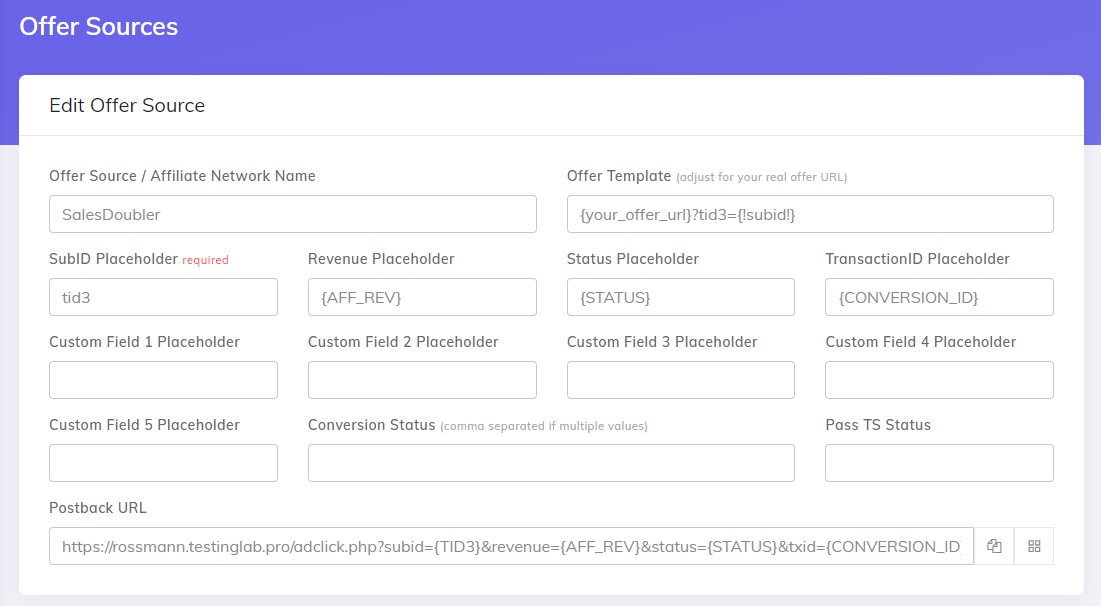This screenshot has width=1101, height=606.
Task: Click the 'Conversion Status' label
Action: (371, 425)
